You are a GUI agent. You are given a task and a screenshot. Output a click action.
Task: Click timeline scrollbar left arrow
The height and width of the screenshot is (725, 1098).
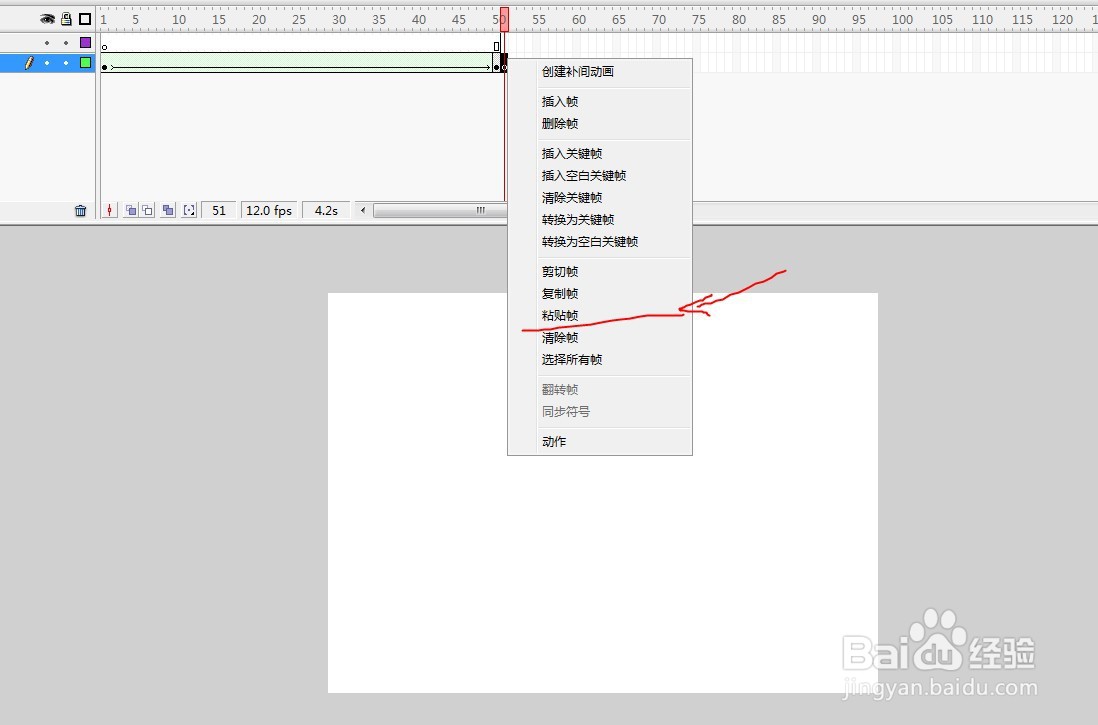(363, 210)
